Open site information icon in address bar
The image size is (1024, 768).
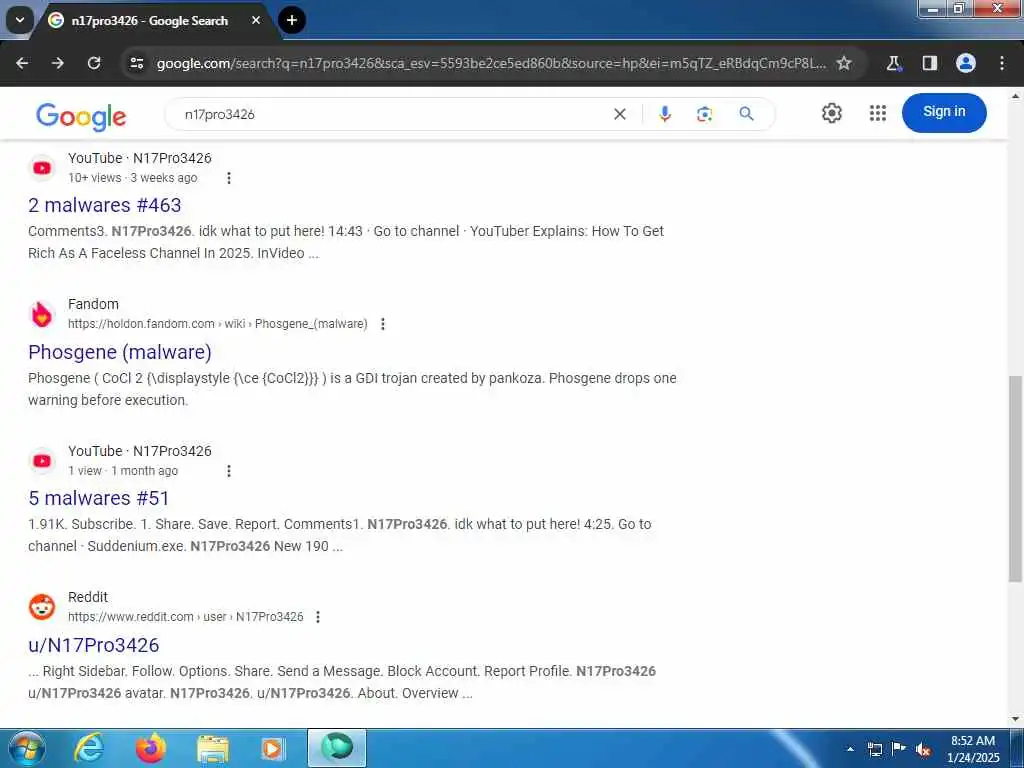(137, 63)
